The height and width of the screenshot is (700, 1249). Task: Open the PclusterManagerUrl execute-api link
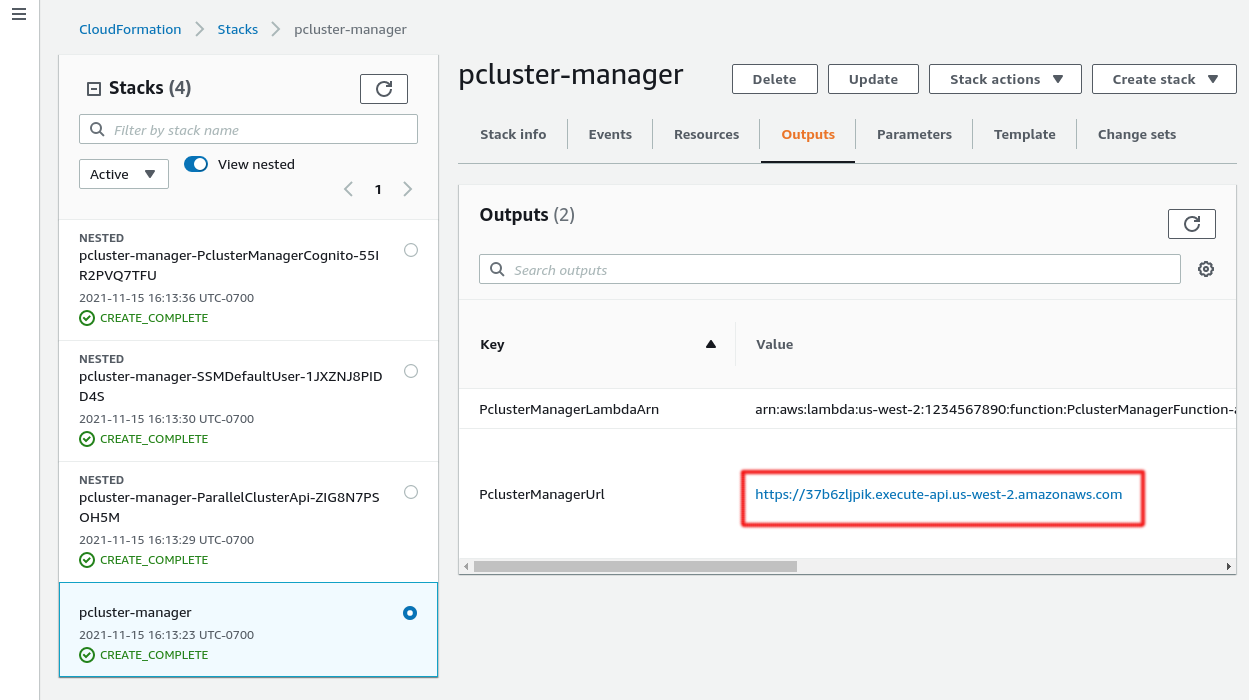(x=938, y=494)
